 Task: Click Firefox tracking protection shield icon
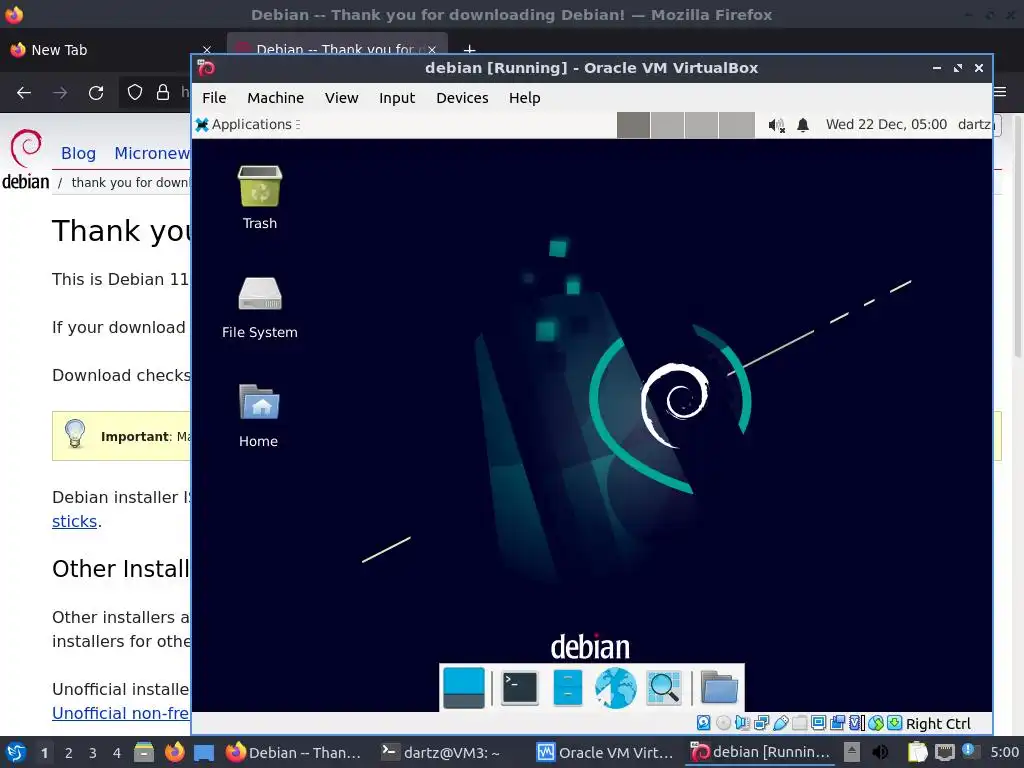tap(135, 93)
